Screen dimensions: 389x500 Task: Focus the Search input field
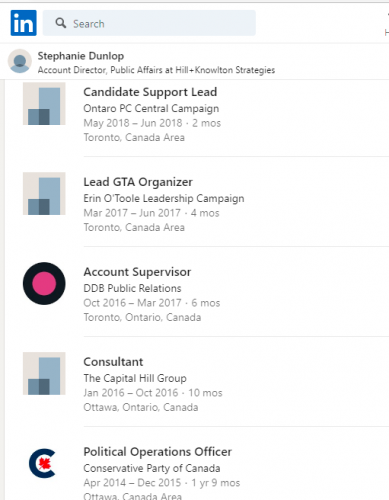(149, 23)
